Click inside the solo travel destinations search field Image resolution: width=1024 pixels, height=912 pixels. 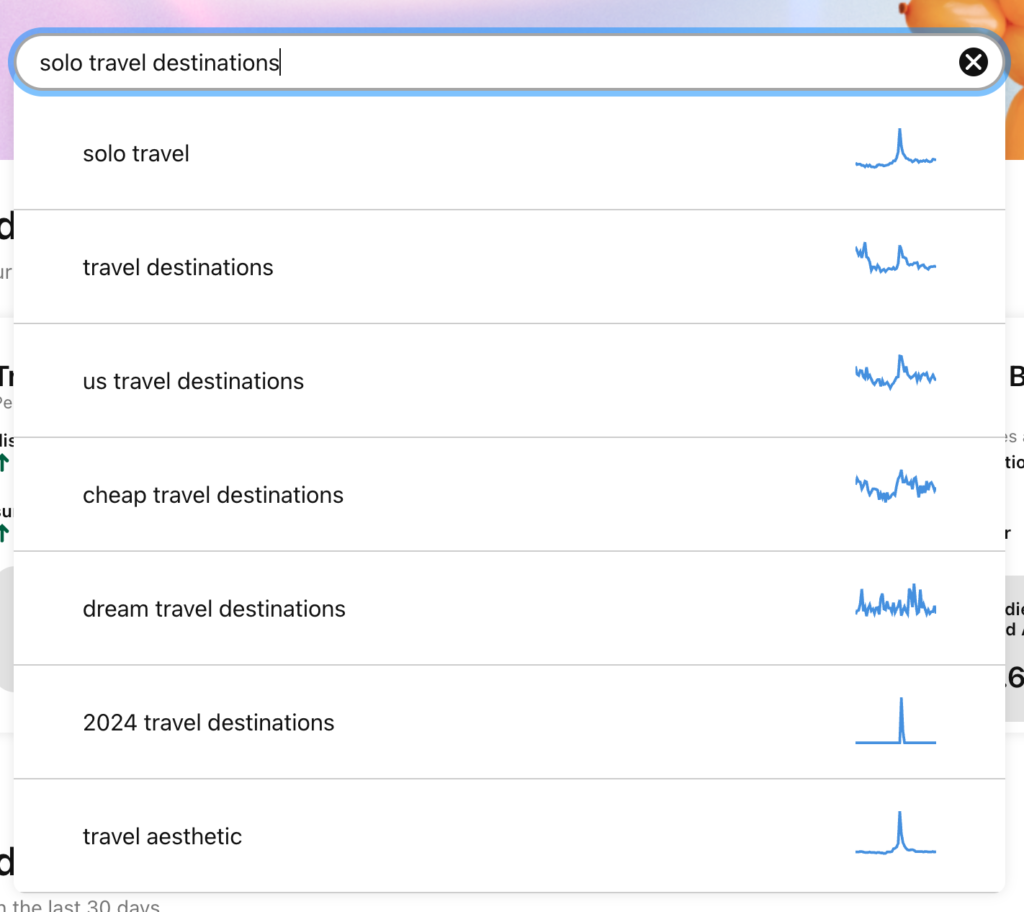pos(500,63)
